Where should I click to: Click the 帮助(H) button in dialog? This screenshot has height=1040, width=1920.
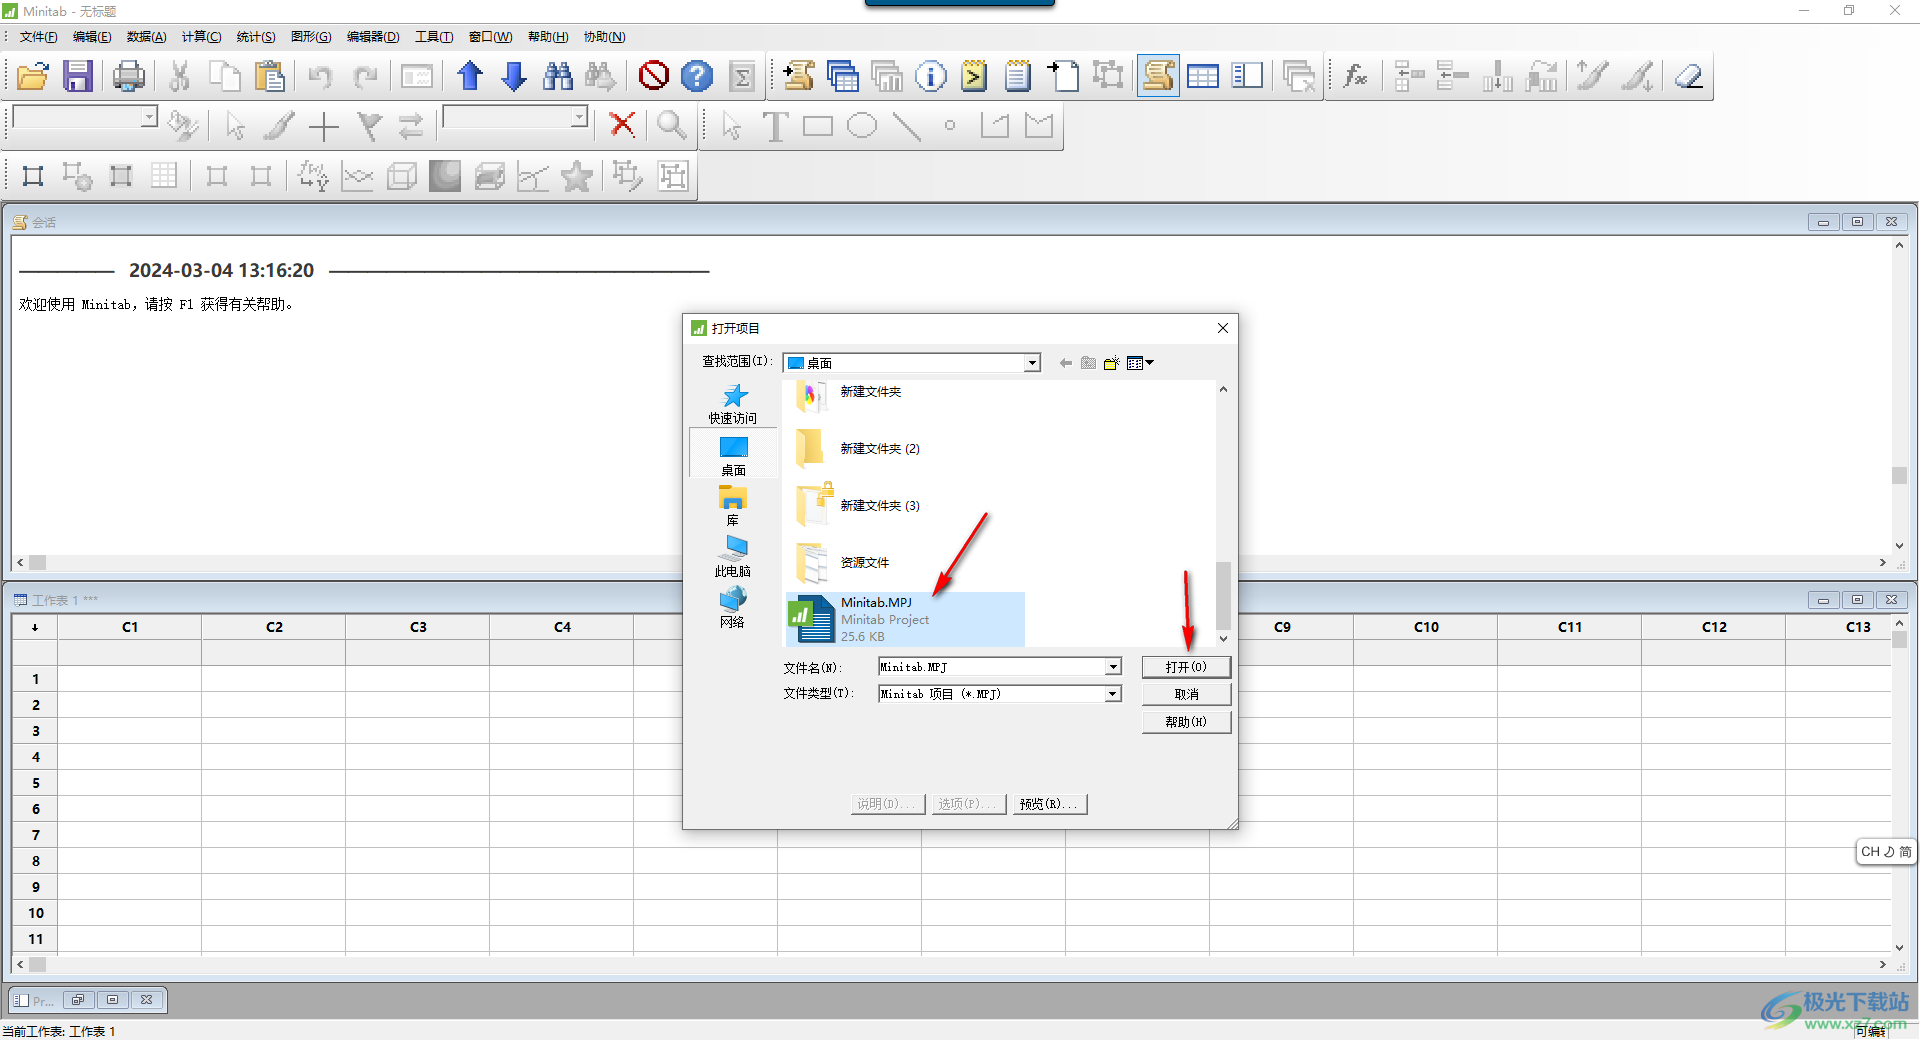tap(1186, 722)
